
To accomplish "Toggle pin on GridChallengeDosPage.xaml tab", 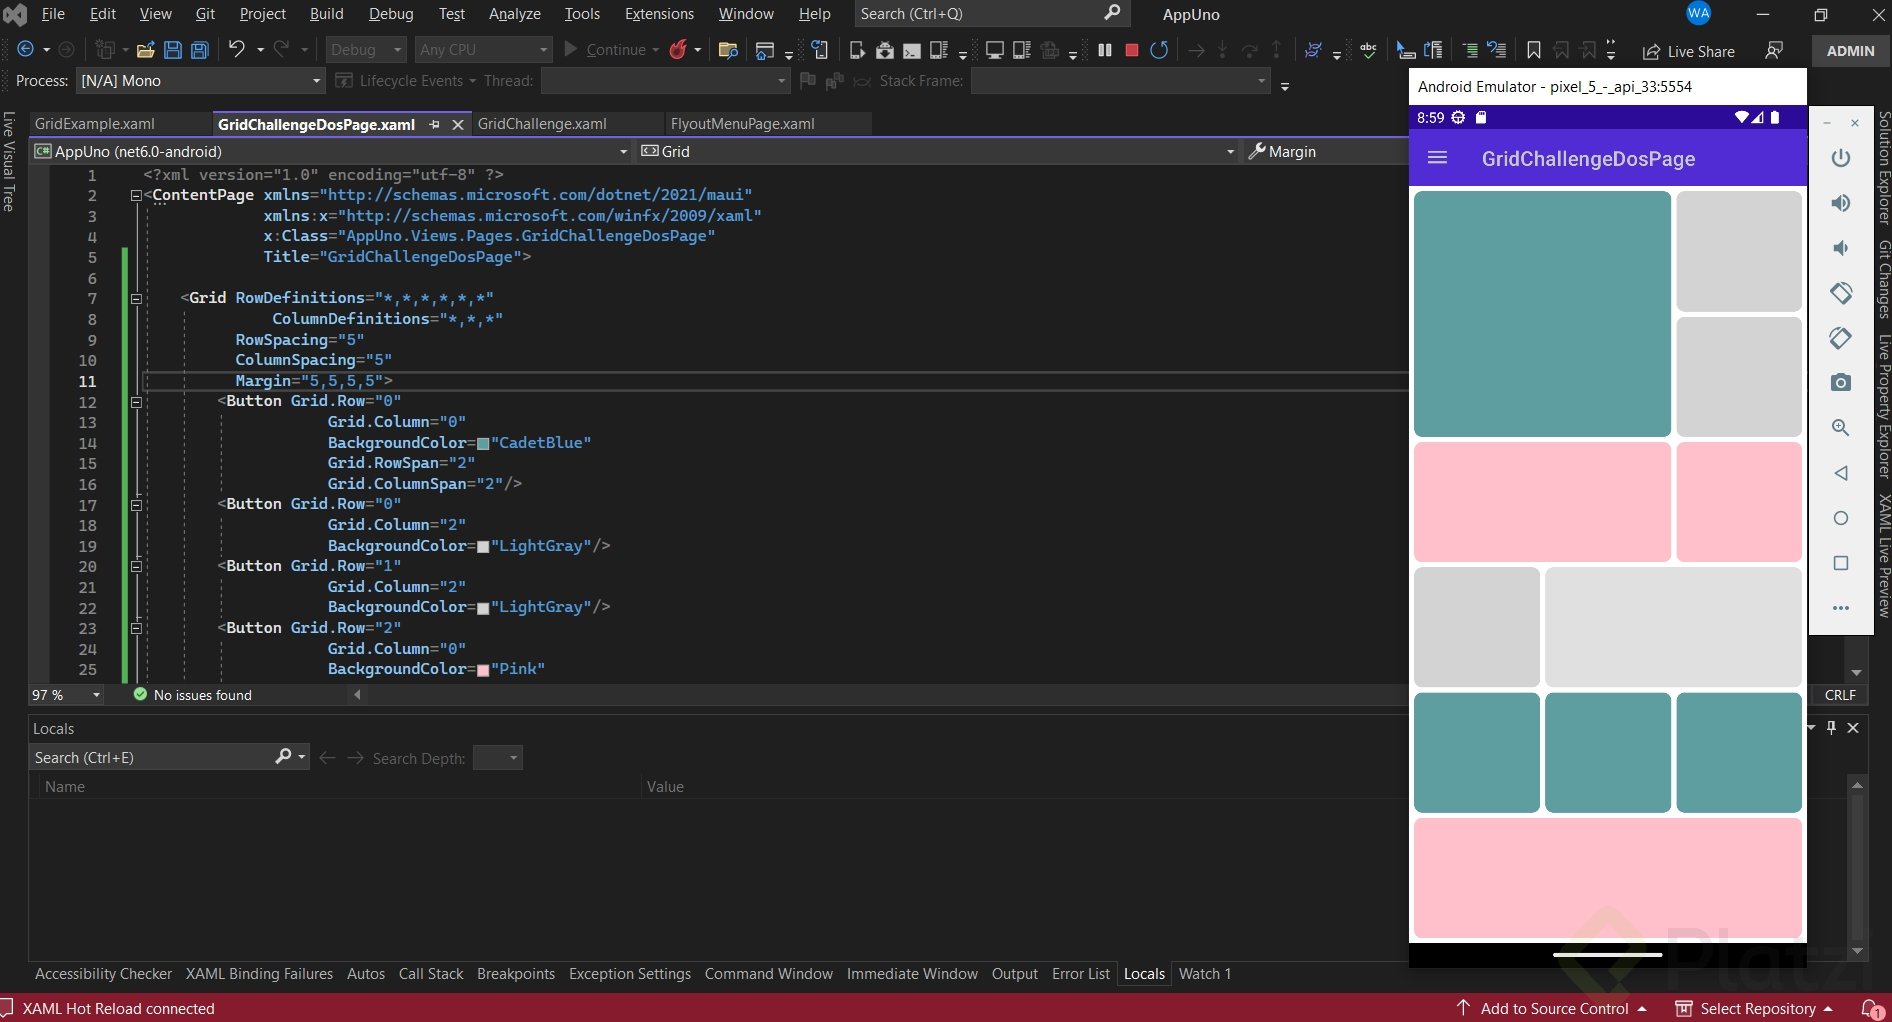I will [434, 124].
